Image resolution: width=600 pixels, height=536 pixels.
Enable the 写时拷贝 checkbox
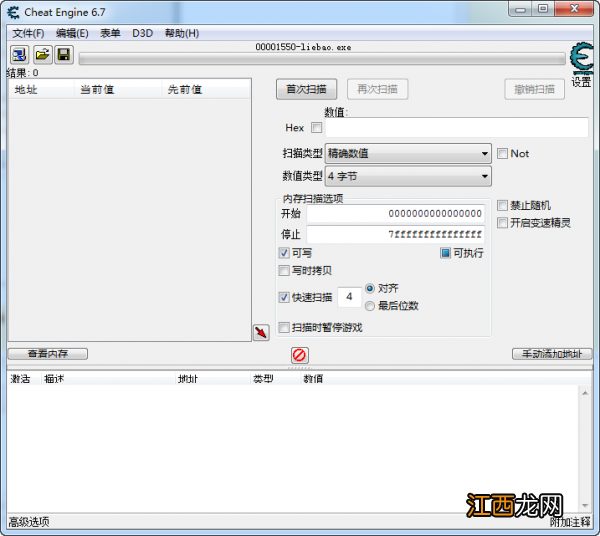[284, 271]
